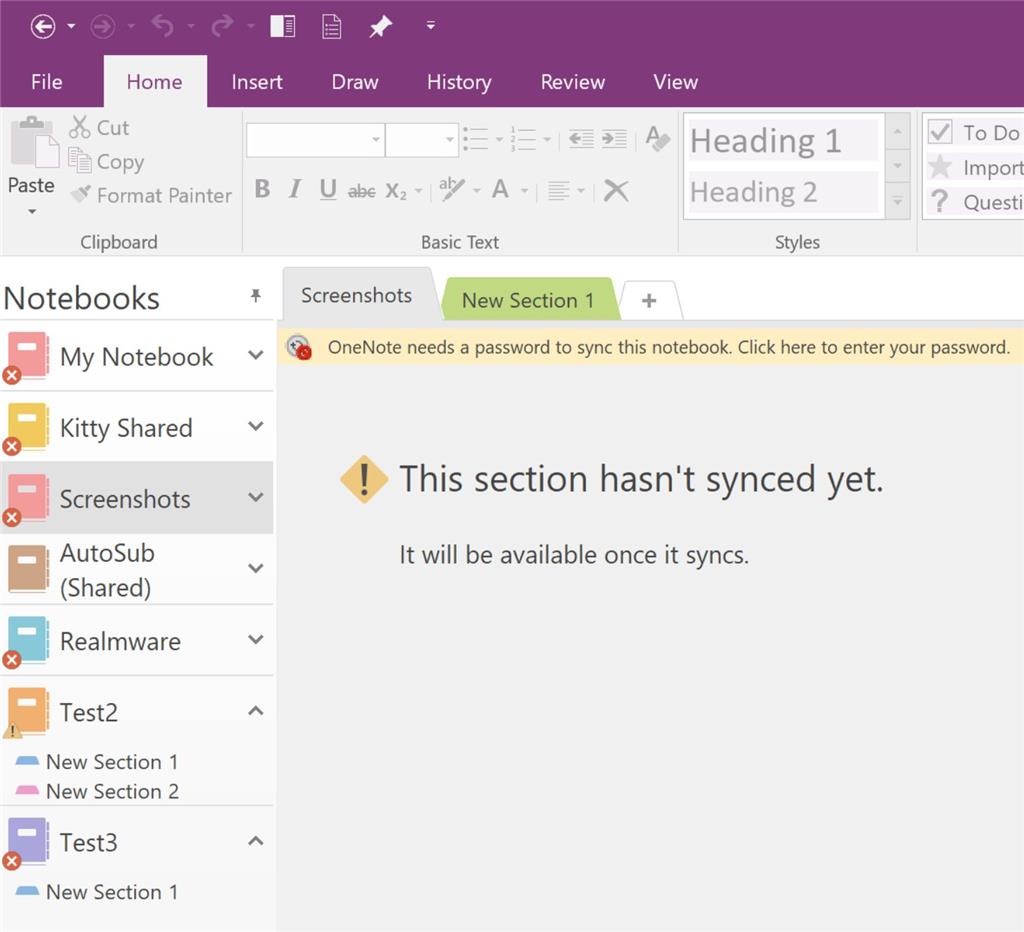1024x932 pixels.
Task: Open the Paste options arrow
Action: tap(31, 212)
